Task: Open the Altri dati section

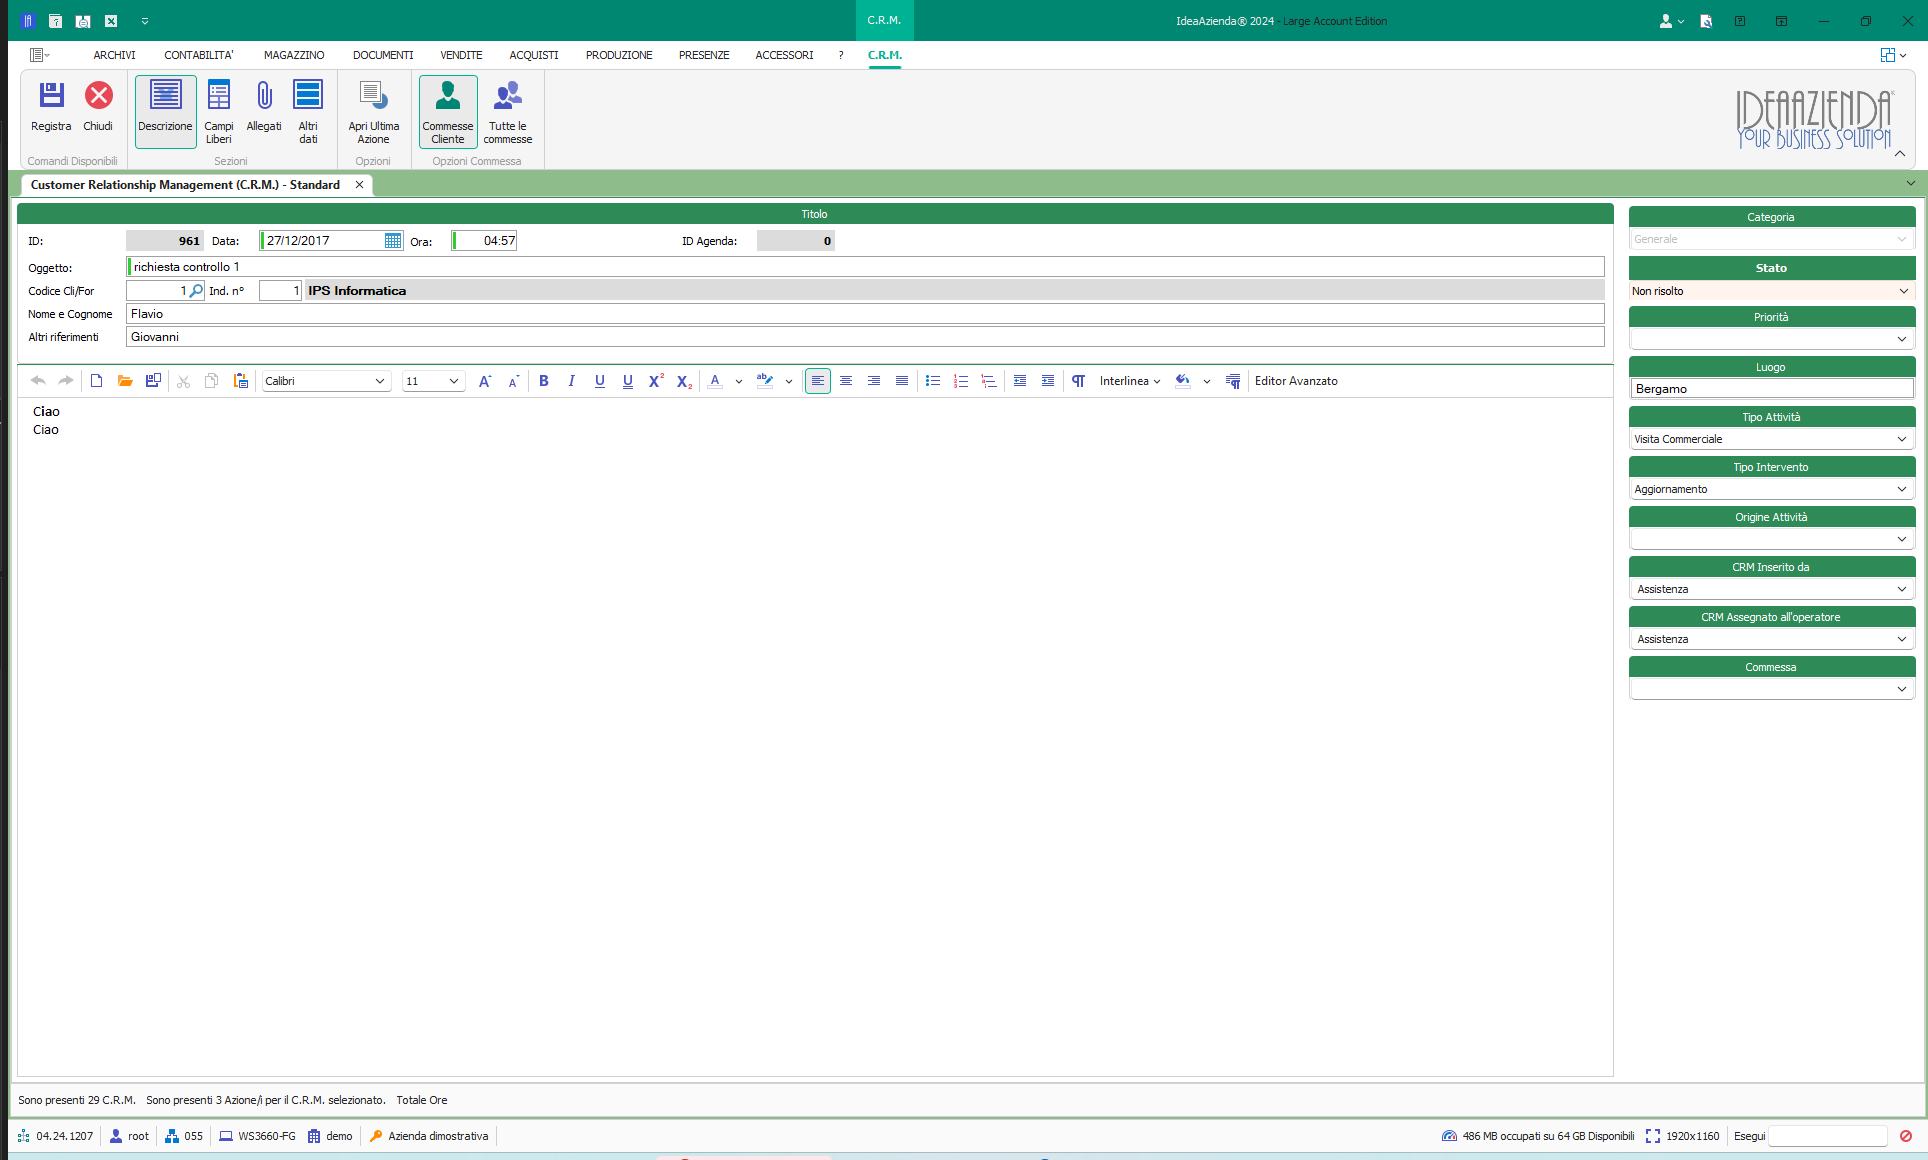Action: (308, 111)
